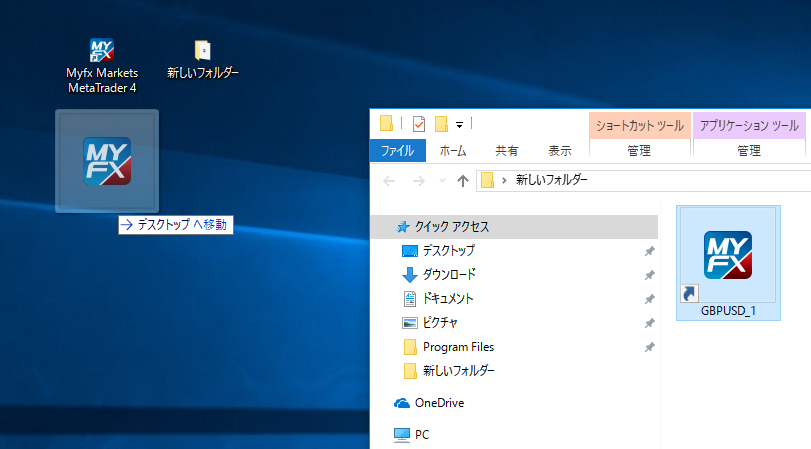Unpin ピクチャ using its pin icon
The height and width of the screenshot is (449, 811).
[x=650, y=323]
